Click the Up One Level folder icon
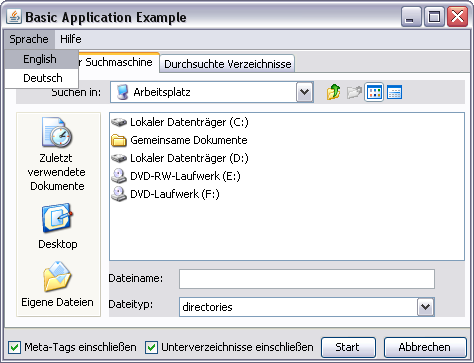 point(334,92)
